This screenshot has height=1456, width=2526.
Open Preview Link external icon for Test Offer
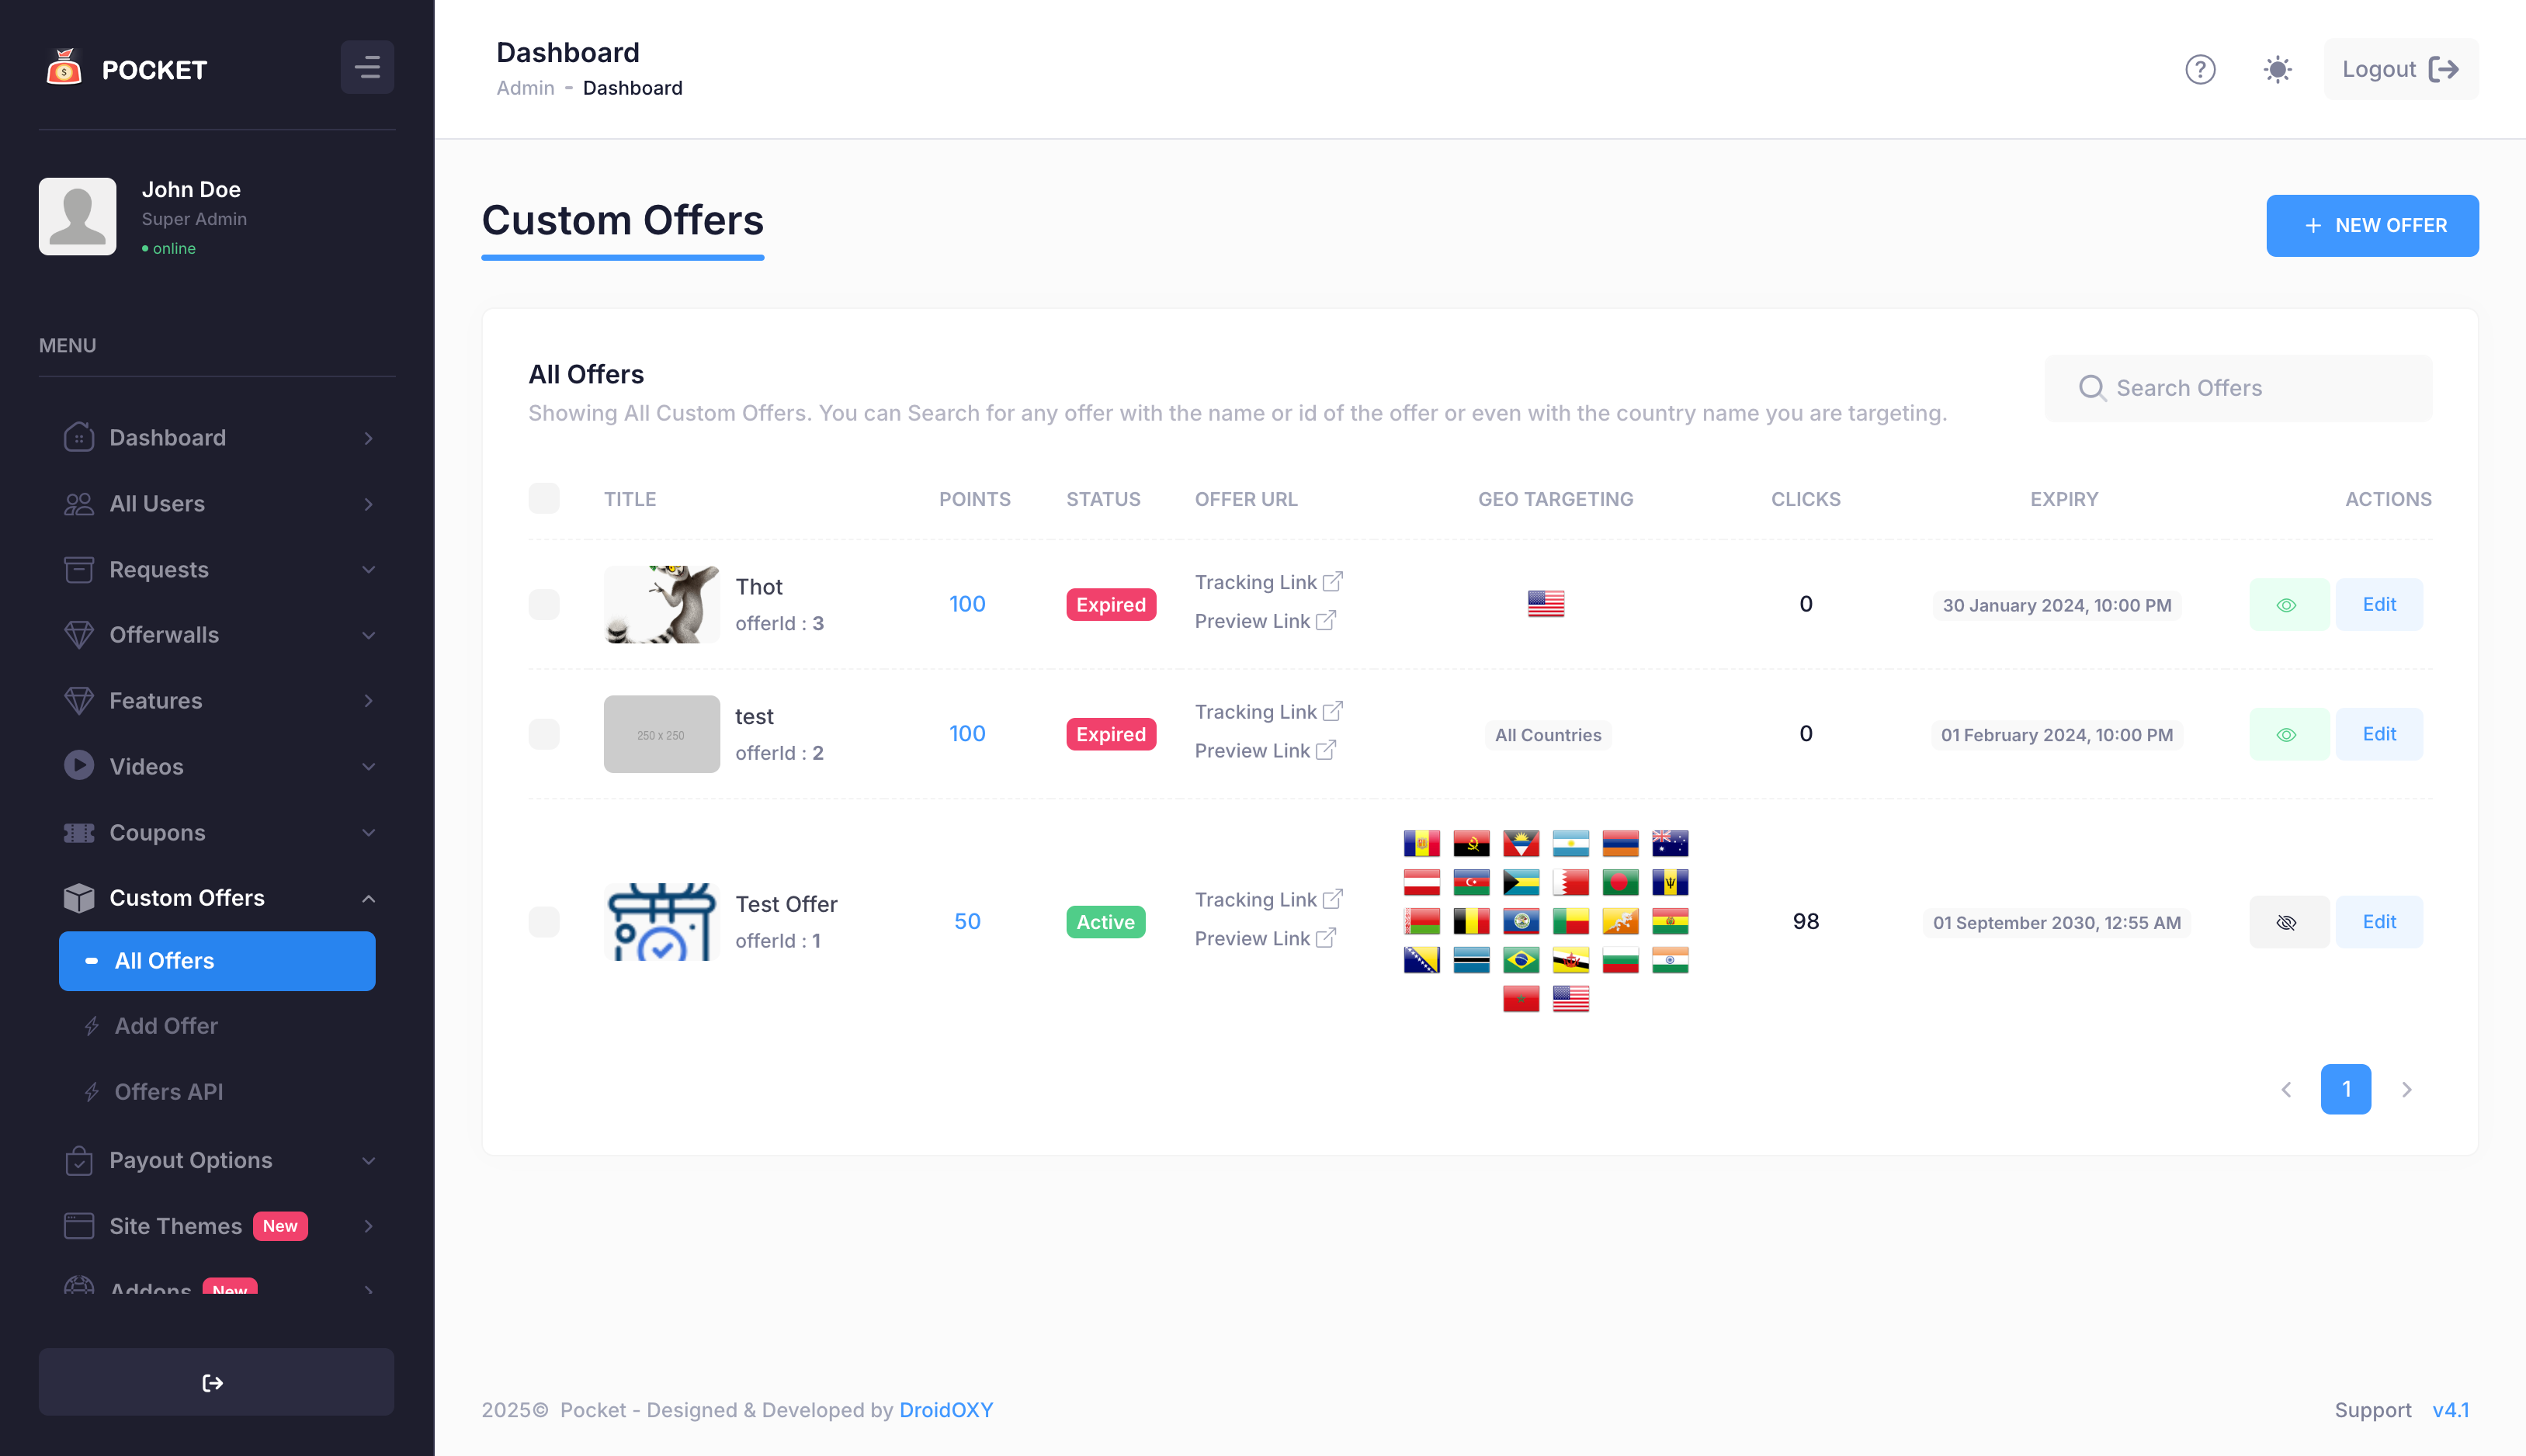click(x=1325, y=938)
